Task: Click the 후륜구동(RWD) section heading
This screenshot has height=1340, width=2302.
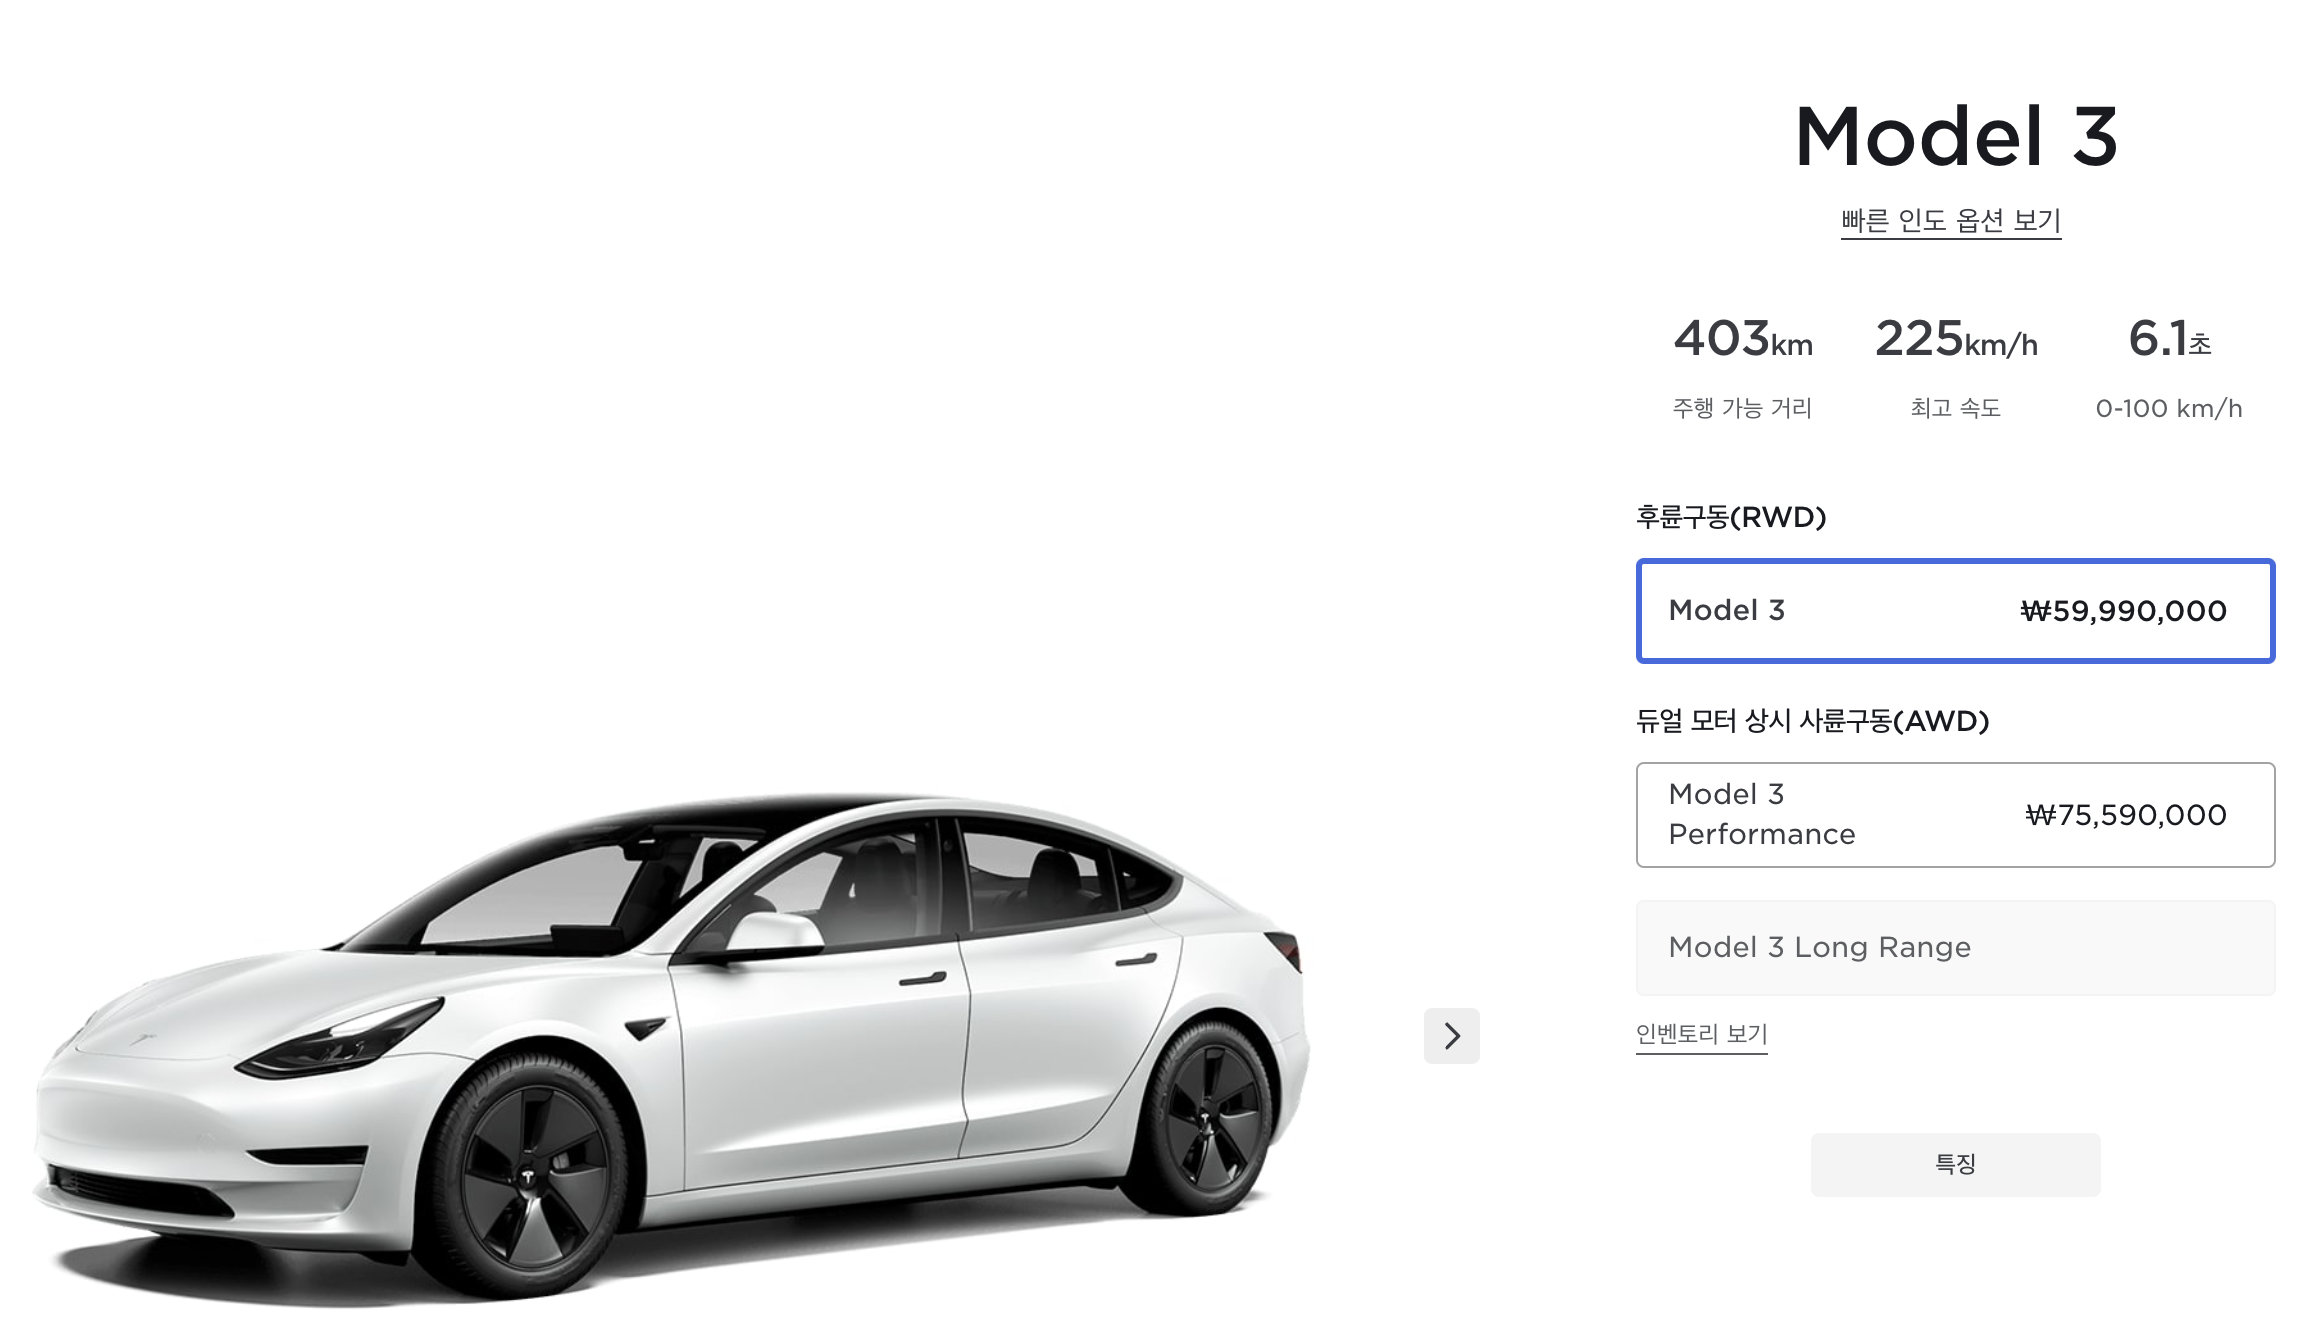Action: (1731, 517)
